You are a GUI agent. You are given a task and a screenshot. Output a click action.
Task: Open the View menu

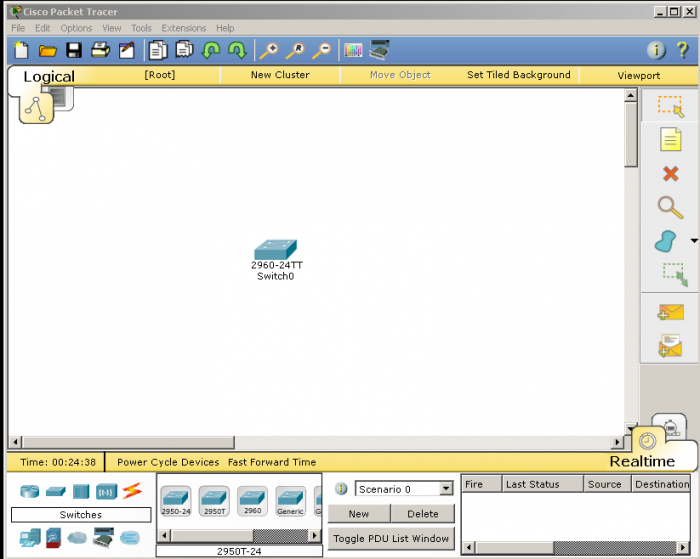tap(112, 28)
